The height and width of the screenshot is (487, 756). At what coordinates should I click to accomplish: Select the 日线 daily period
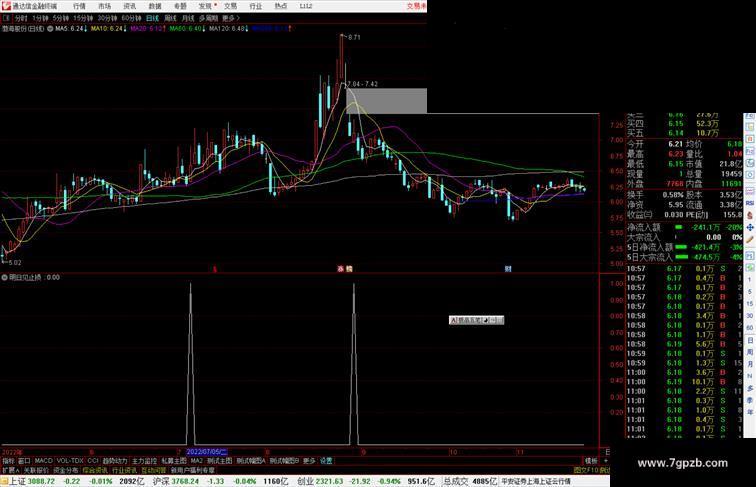click(x=152, y=18)
